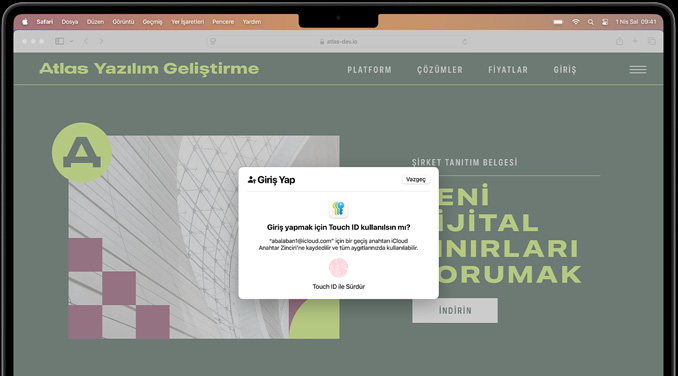Click the İNDİRİN download button
The height and width of the screenshot is (376, 678).
455,310
